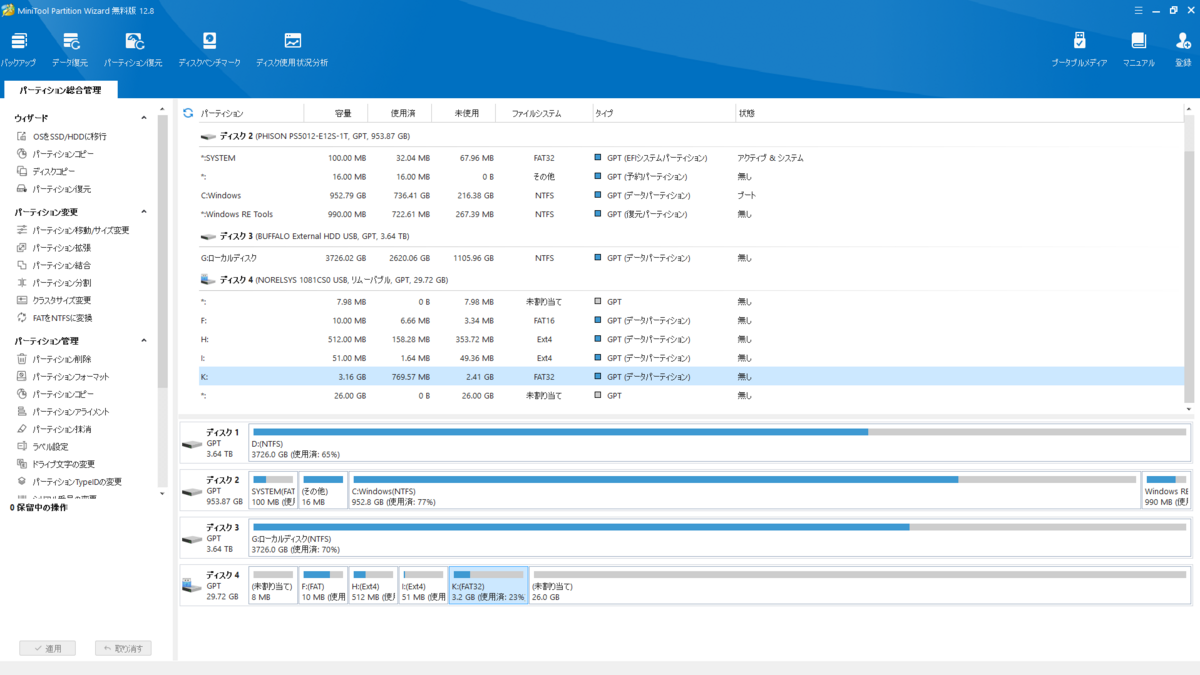Select パーティションアライメント in the sidebar
The width and height of the screenshot is (1200, 675).
click(63, 412)
